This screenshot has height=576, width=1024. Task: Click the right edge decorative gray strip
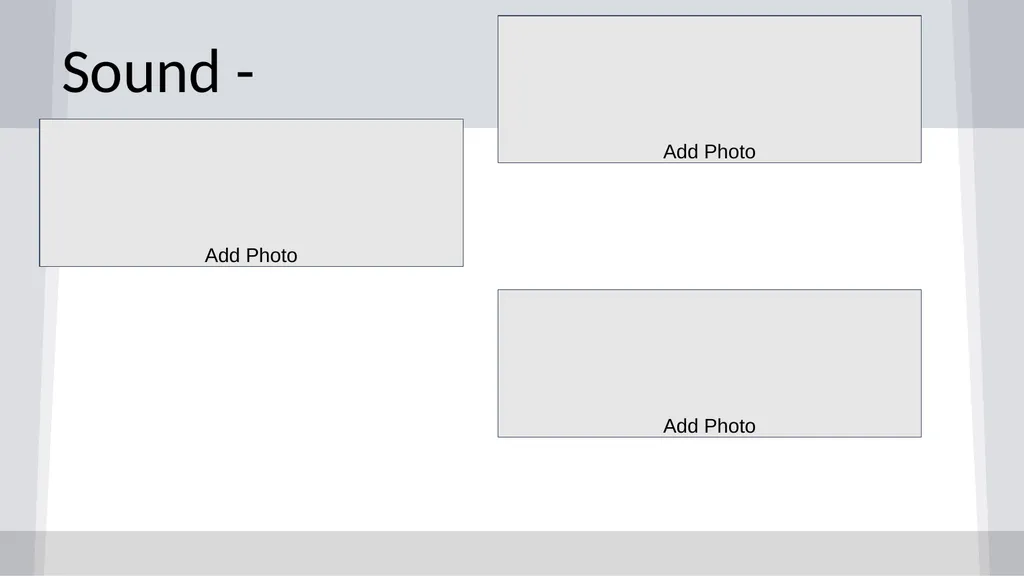tap(1002, 327)
